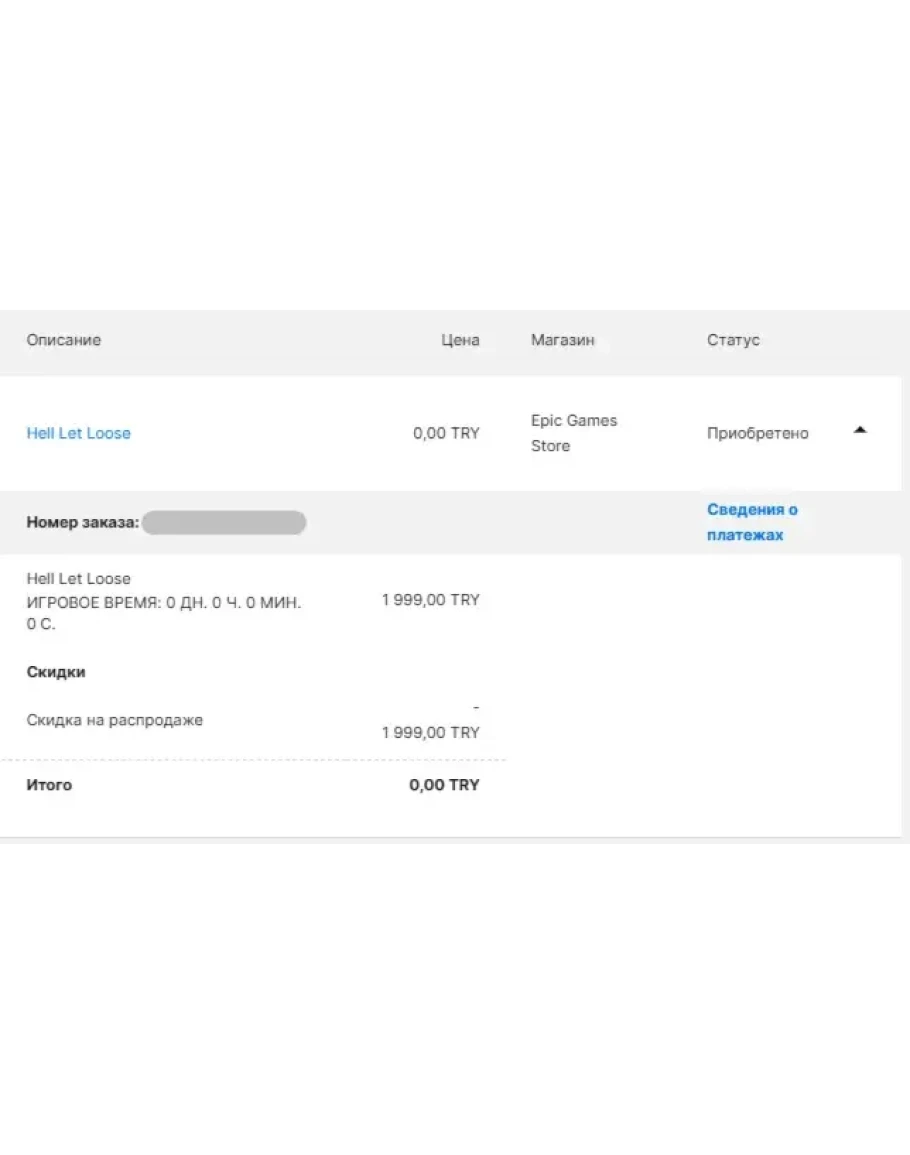This screenshot has width=910, height=1155.
Task: Click the Статус column header
Action: [733, 340]
